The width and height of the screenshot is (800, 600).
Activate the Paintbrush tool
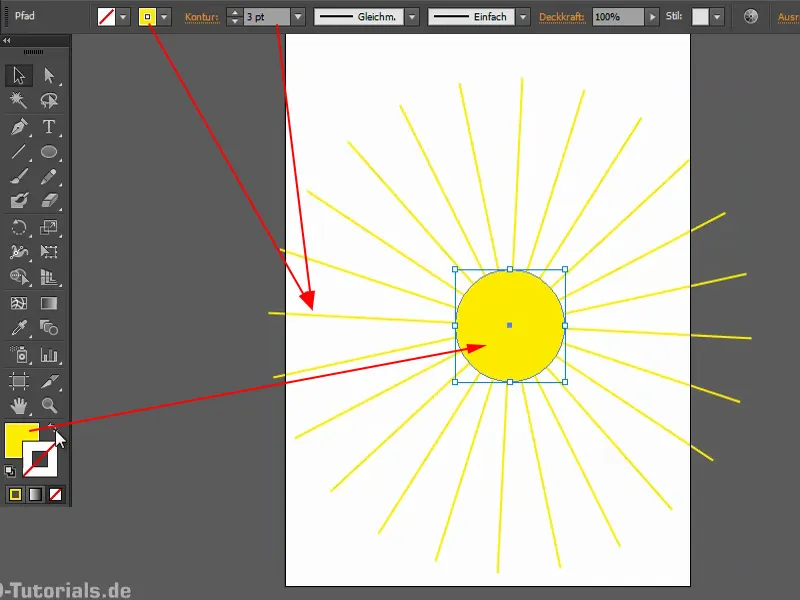19,177
